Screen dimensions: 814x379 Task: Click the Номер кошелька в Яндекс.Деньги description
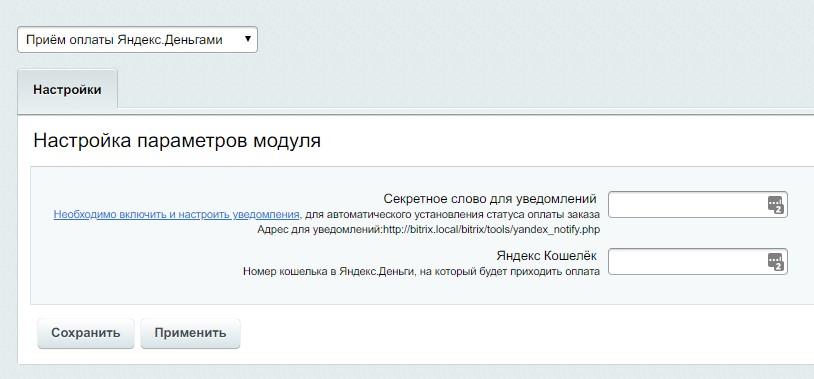(x=421, y=272)
